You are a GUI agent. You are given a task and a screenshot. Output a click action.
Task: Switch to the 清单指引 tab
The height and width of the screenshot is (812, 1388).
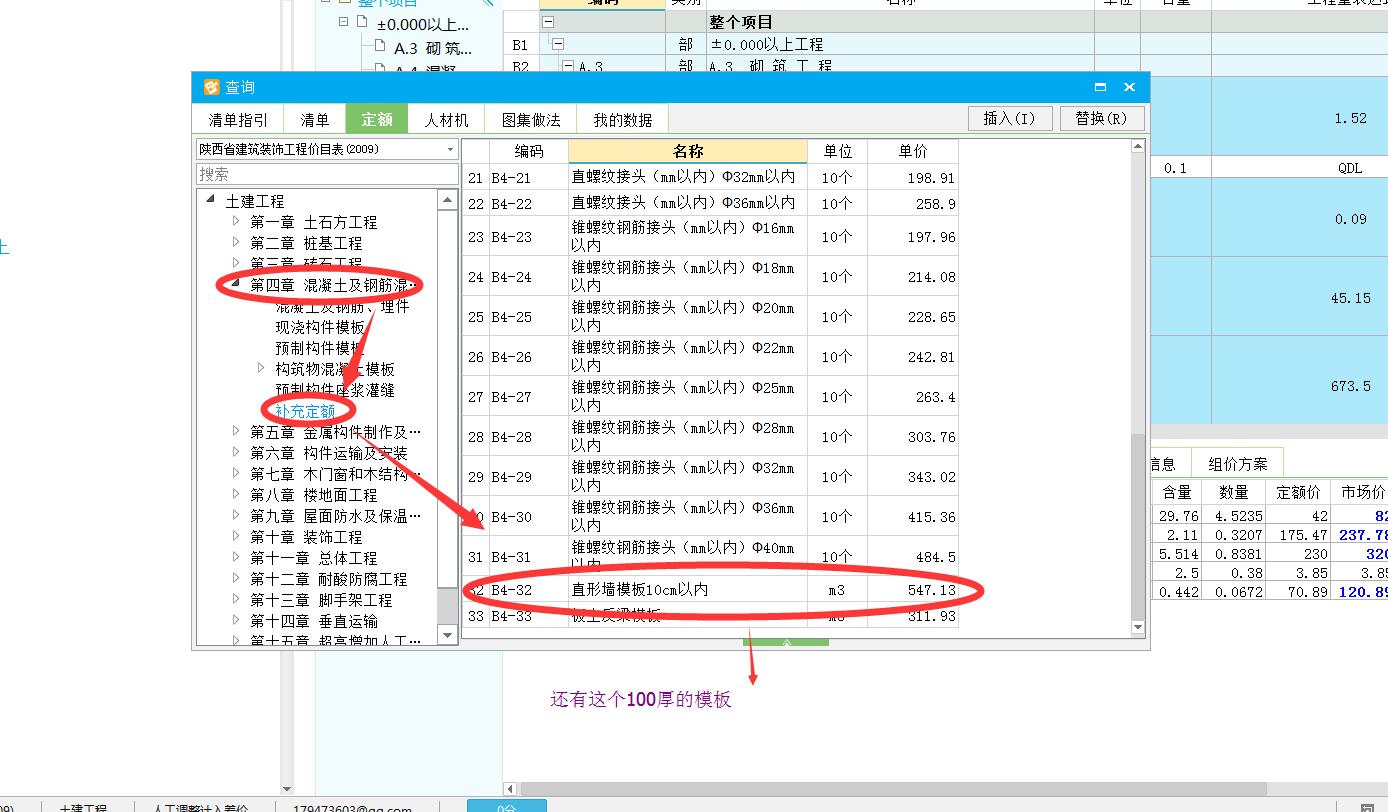[x=238, y=119]
